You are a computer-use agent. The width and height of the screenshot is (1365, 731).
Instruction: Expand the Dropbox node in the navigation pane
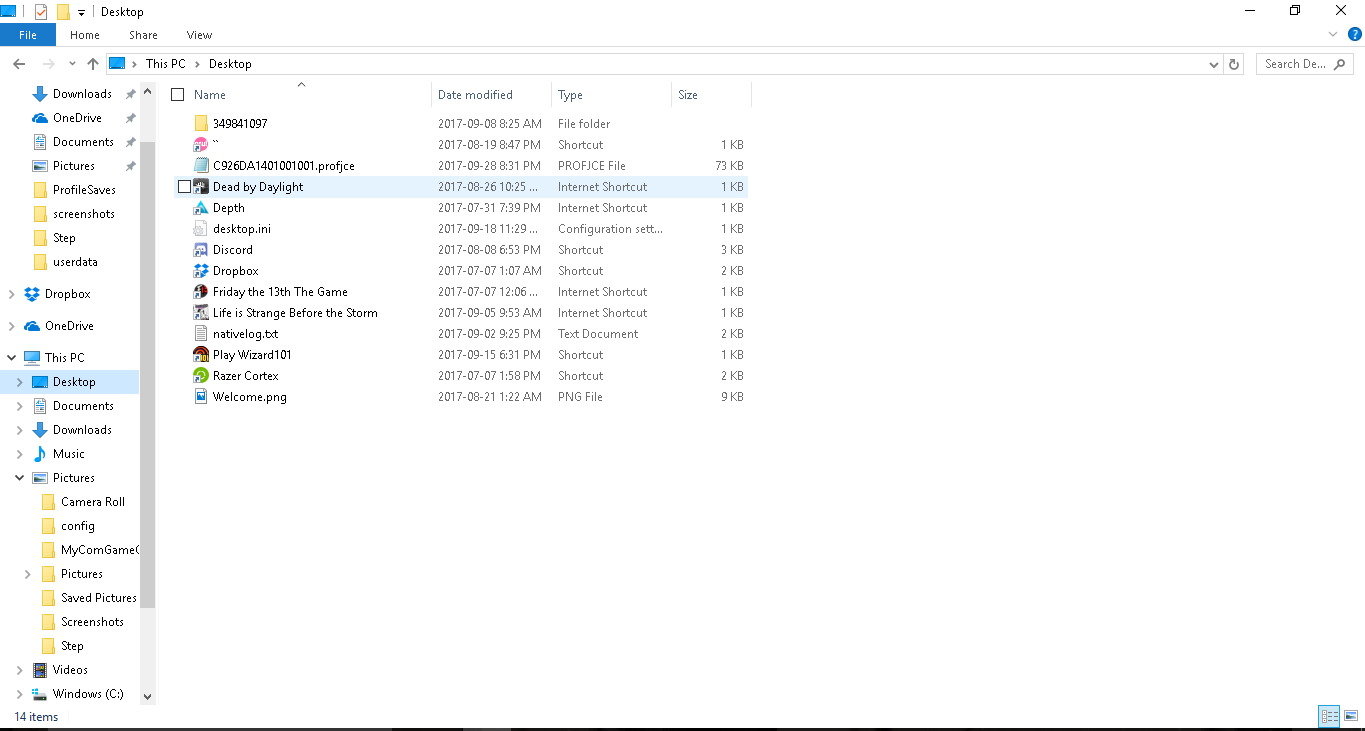coord(12,294)
